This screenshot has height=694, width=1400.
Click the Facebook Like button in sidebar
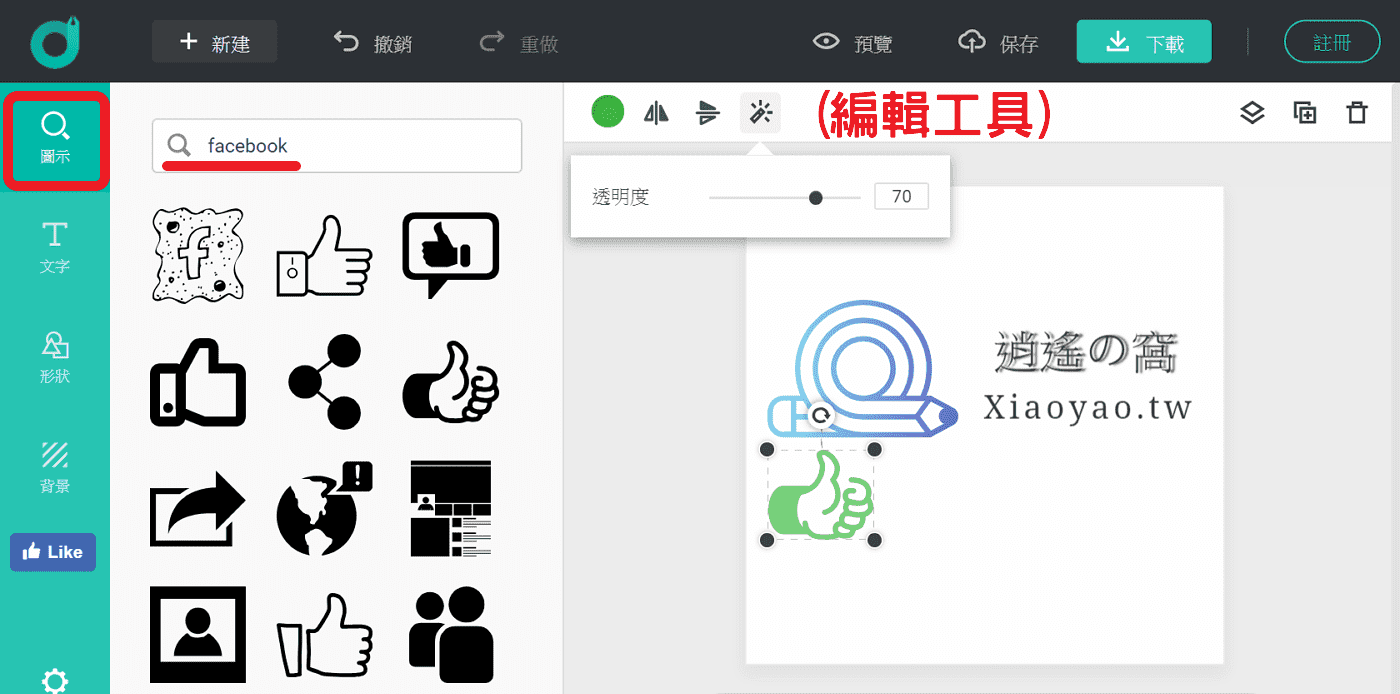(53, 552)
